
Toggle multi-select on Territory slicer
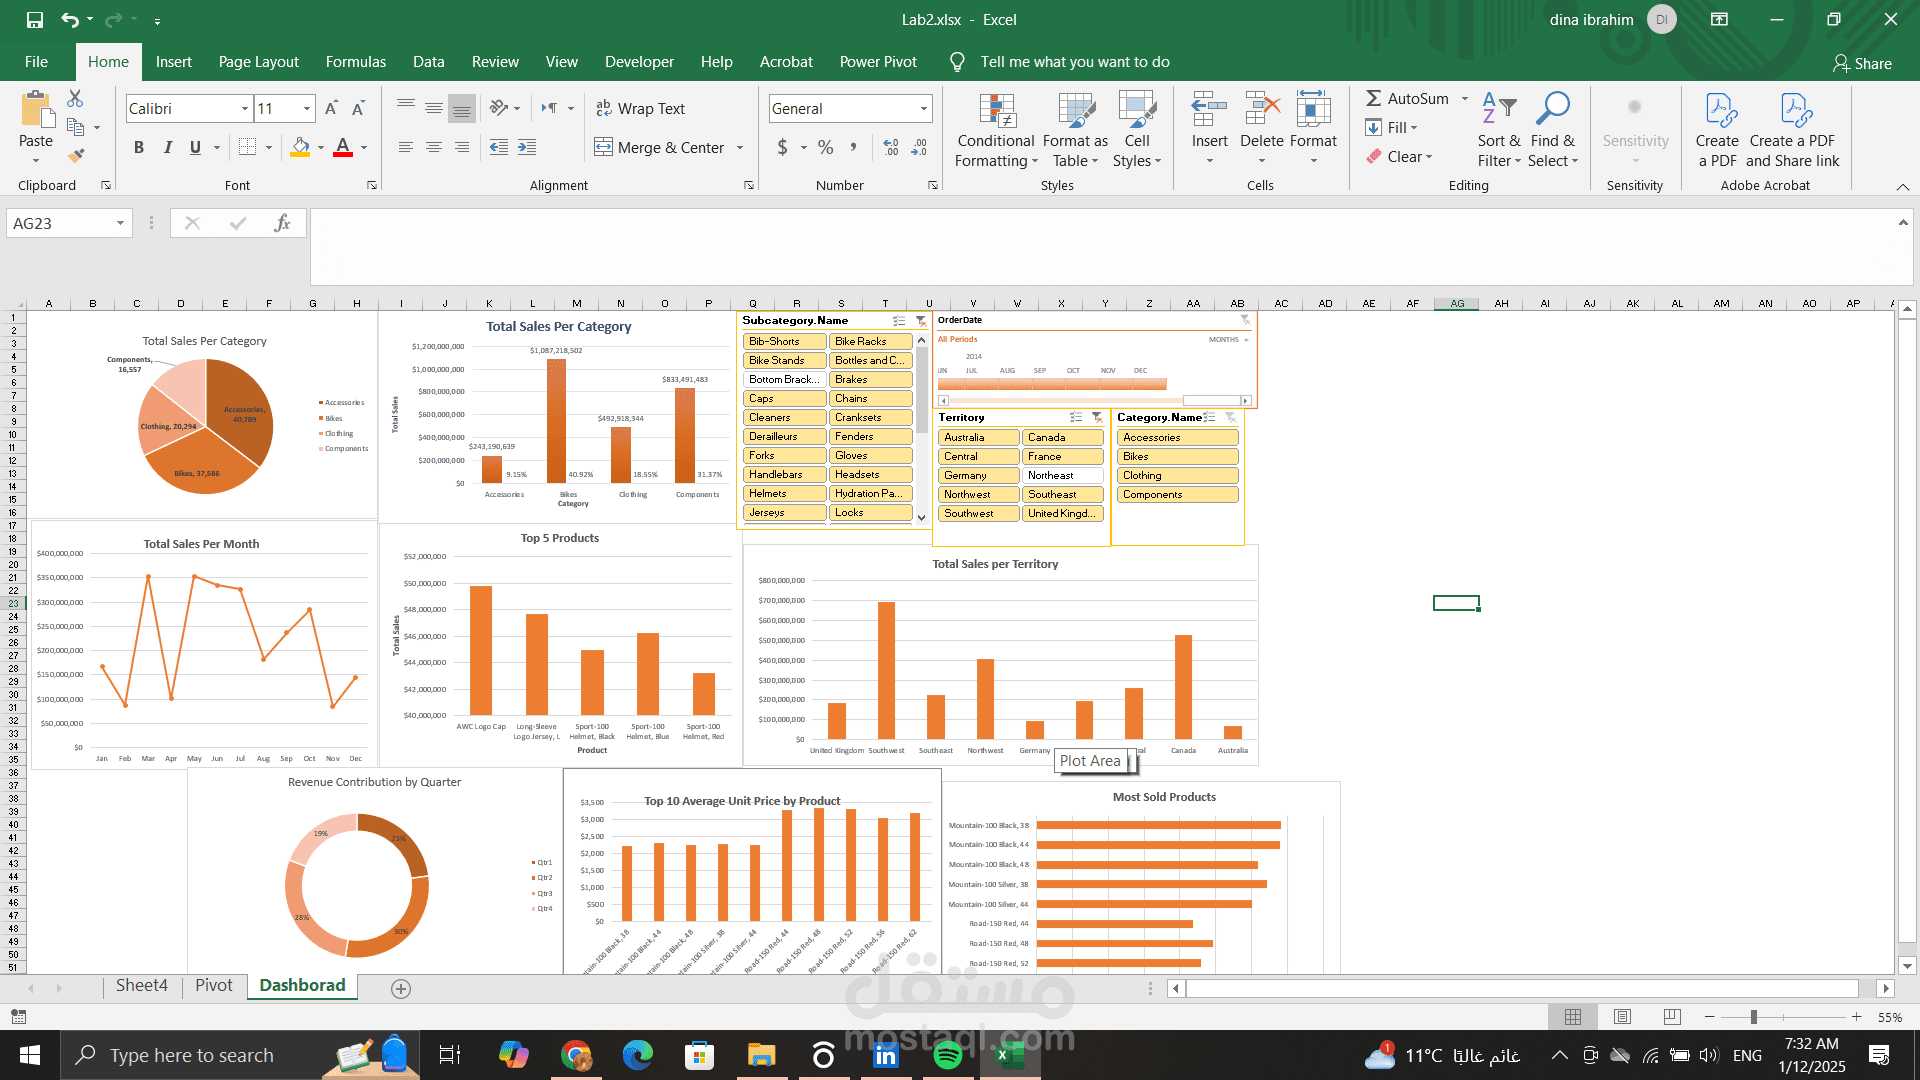(1076, 418)
